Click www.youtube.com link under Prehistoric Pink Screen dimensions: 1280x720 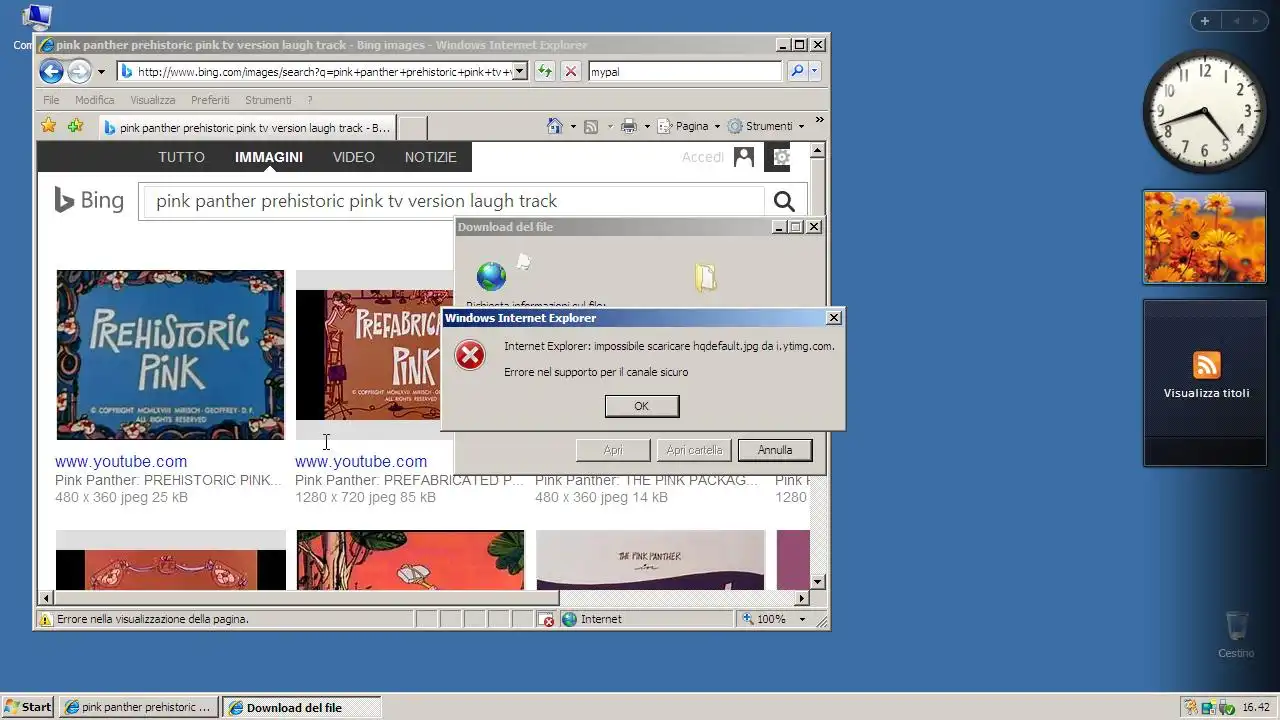tap(121, 461)
